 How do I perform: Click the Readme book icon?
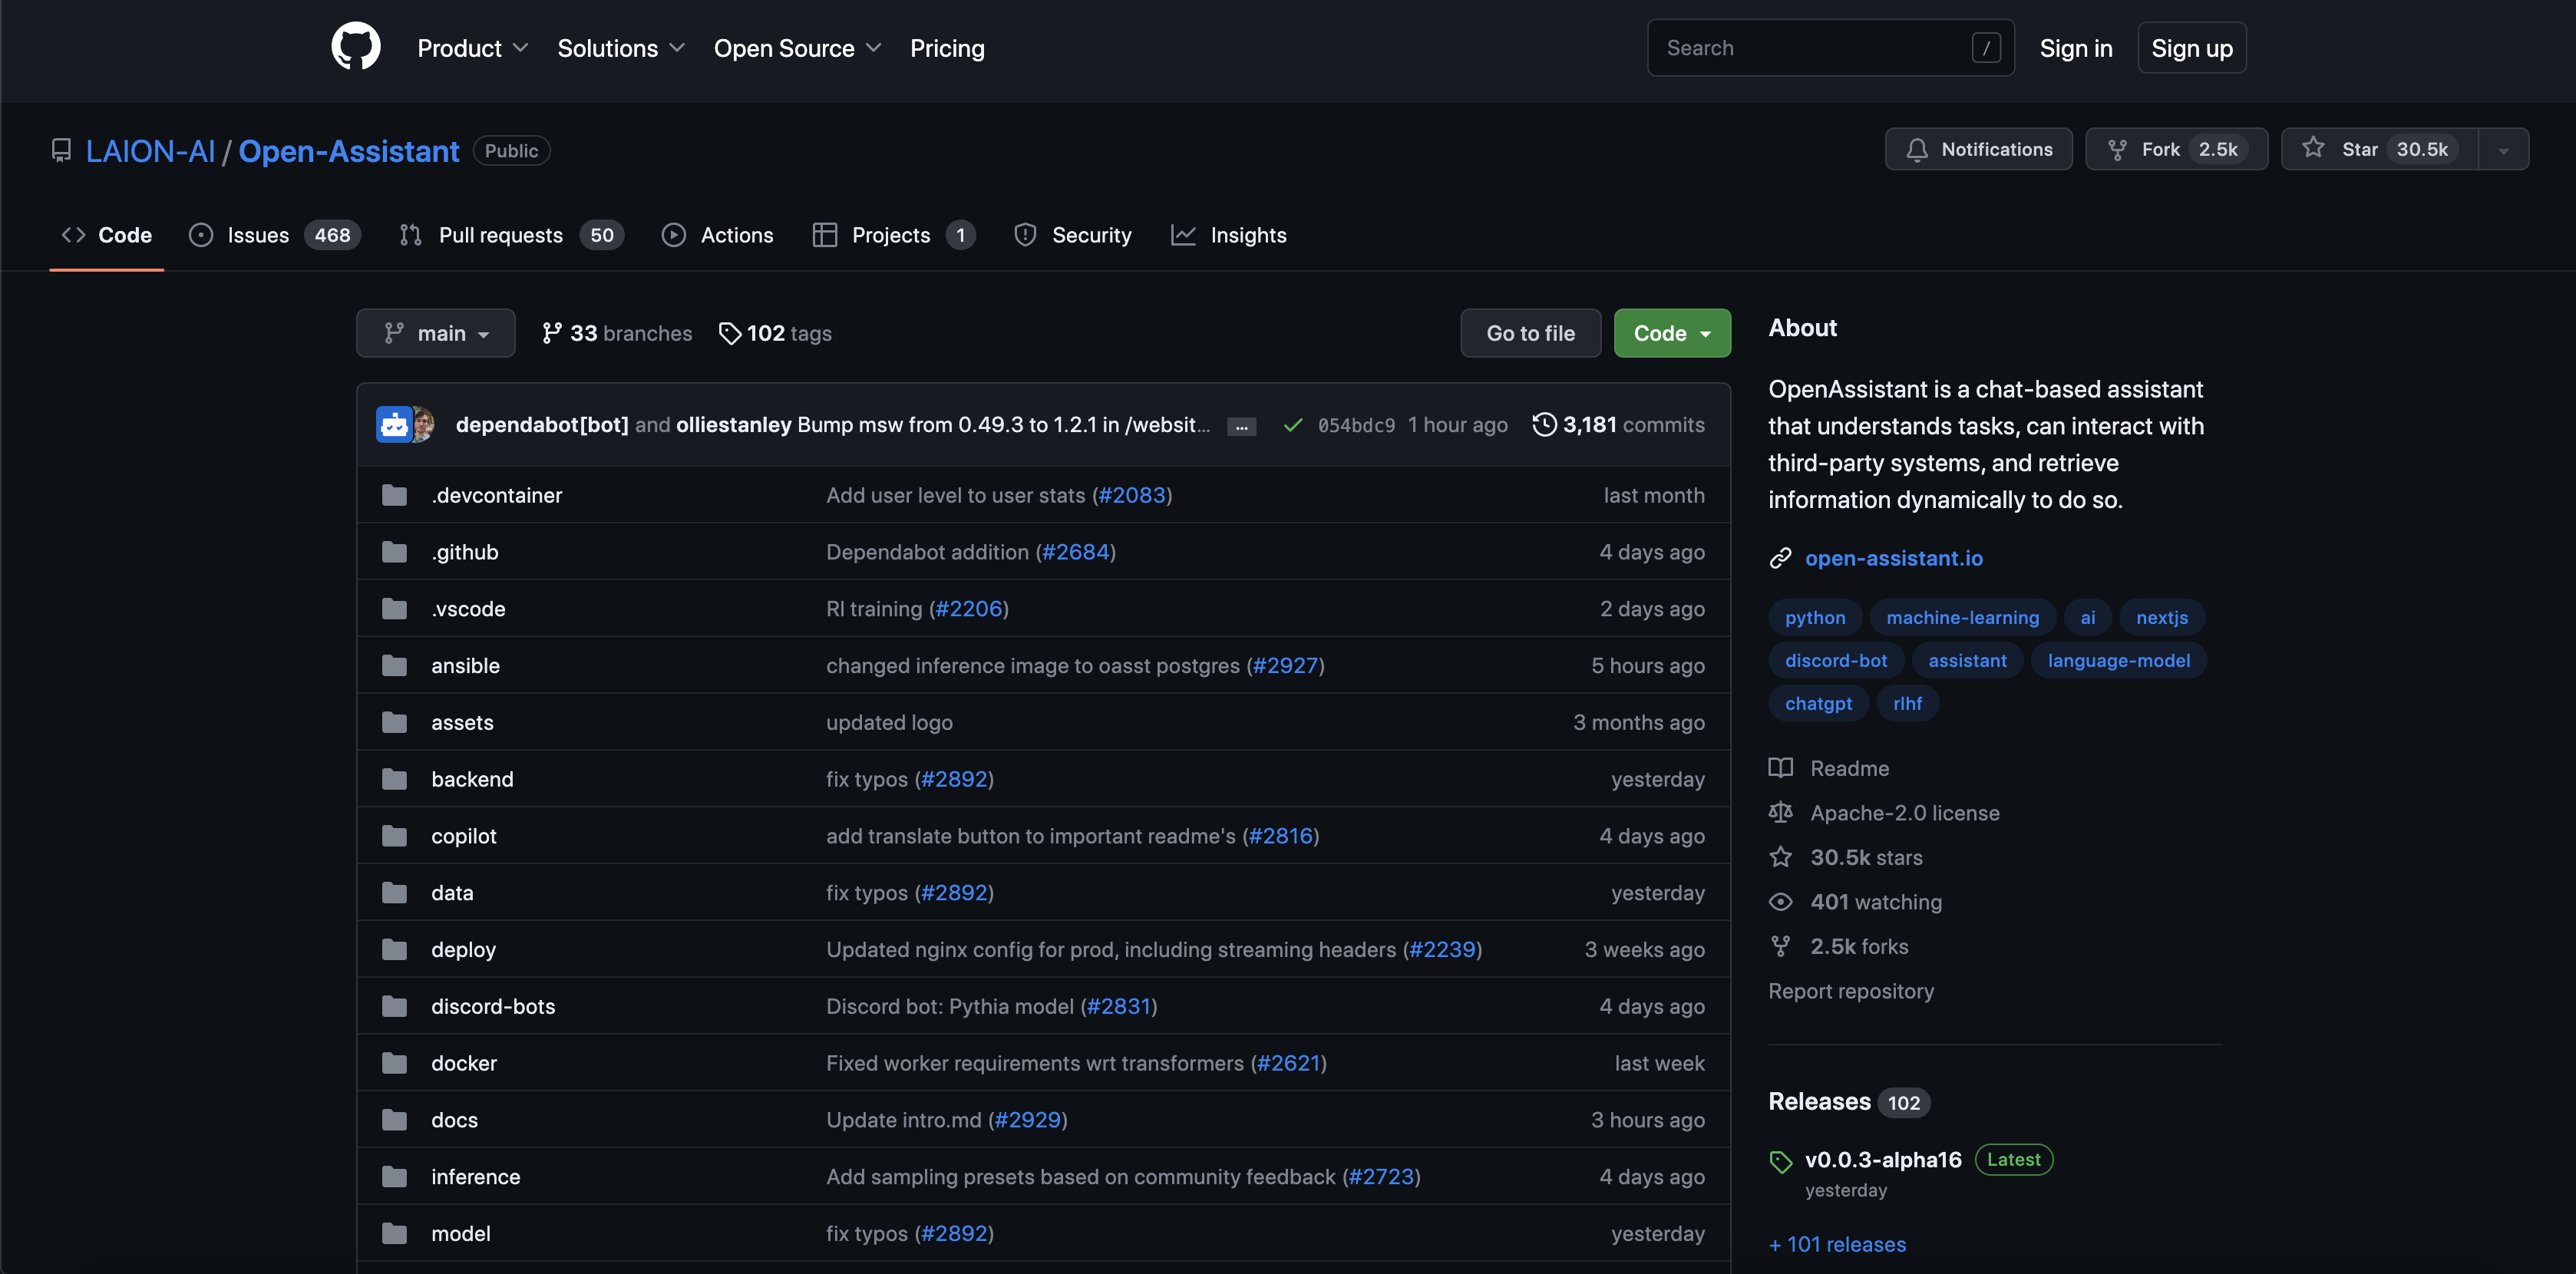[1780, 768]
